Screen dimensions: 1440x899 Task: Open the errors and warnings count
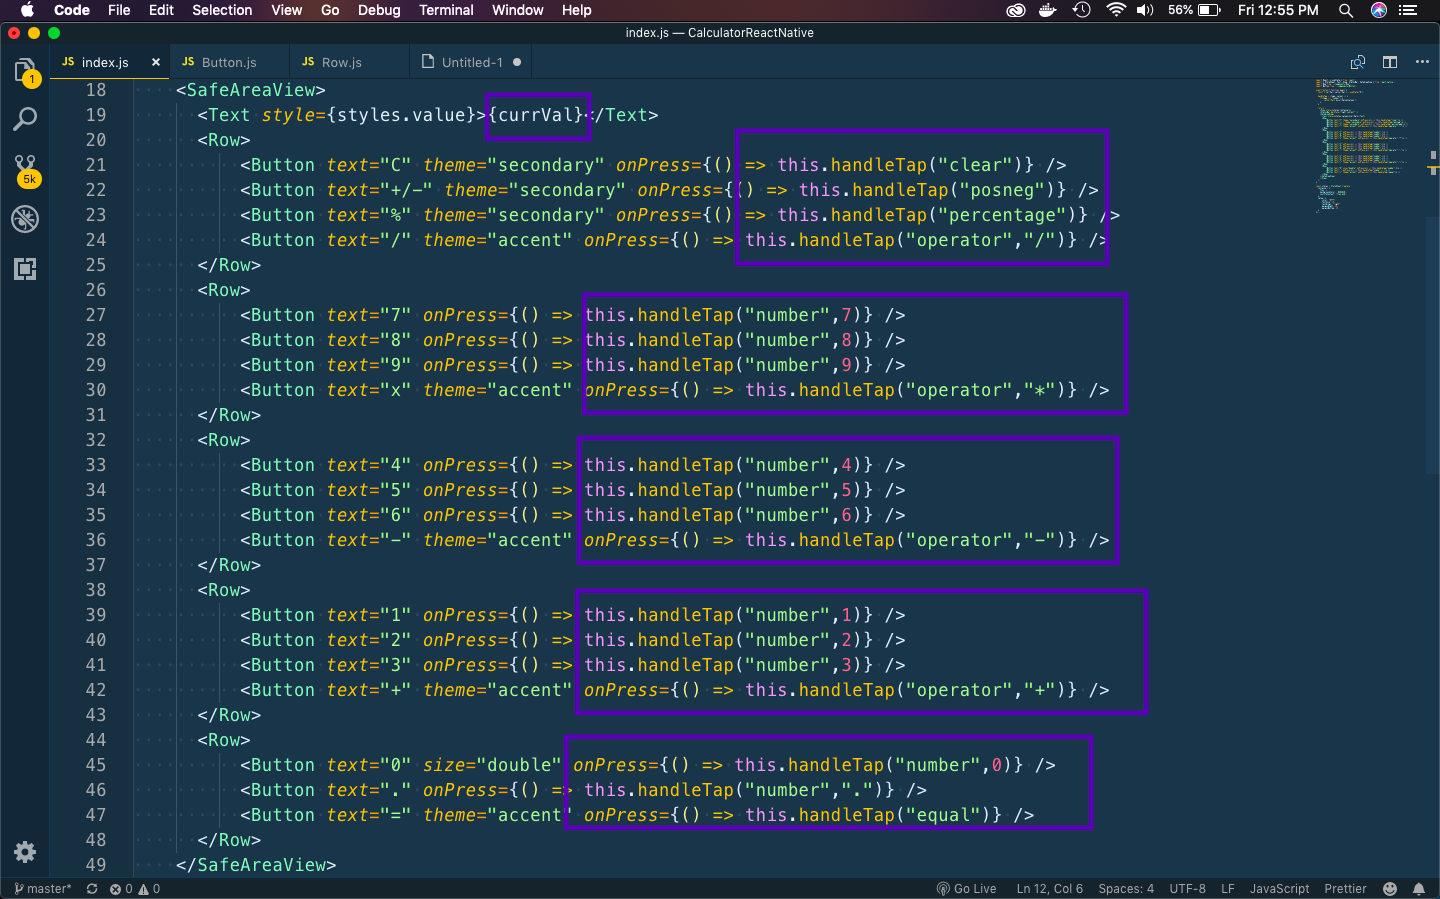click(135, 888)
